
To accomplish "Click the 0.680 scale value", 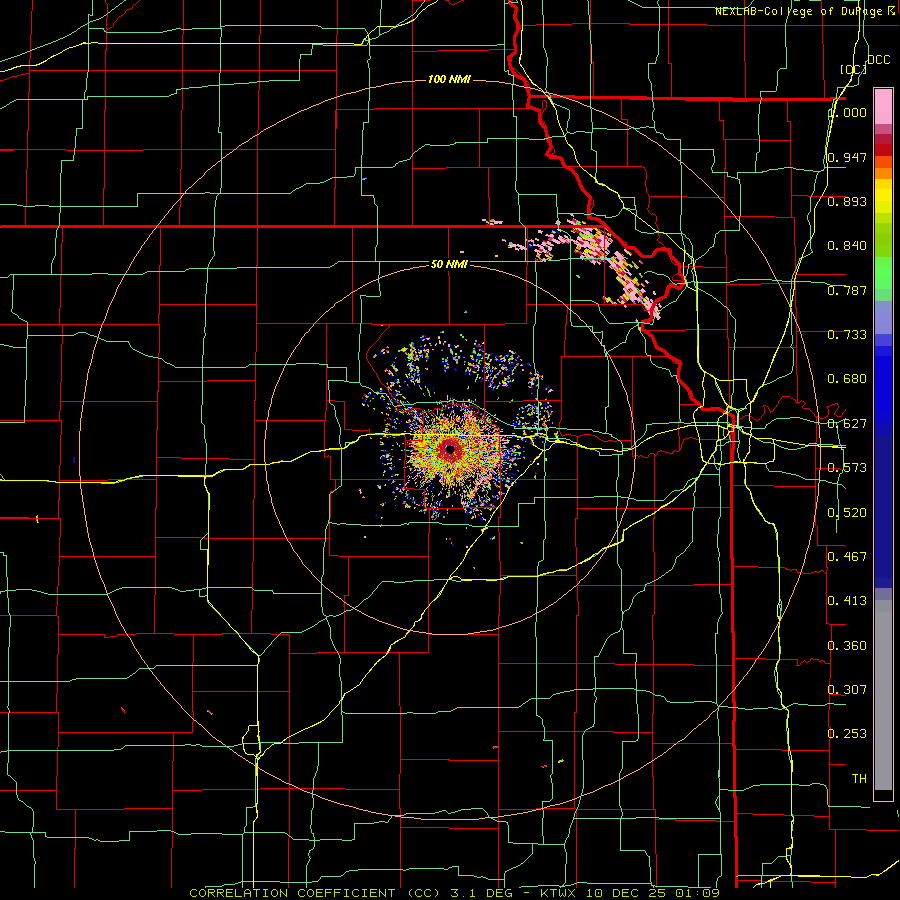I will tap(847, 379).
